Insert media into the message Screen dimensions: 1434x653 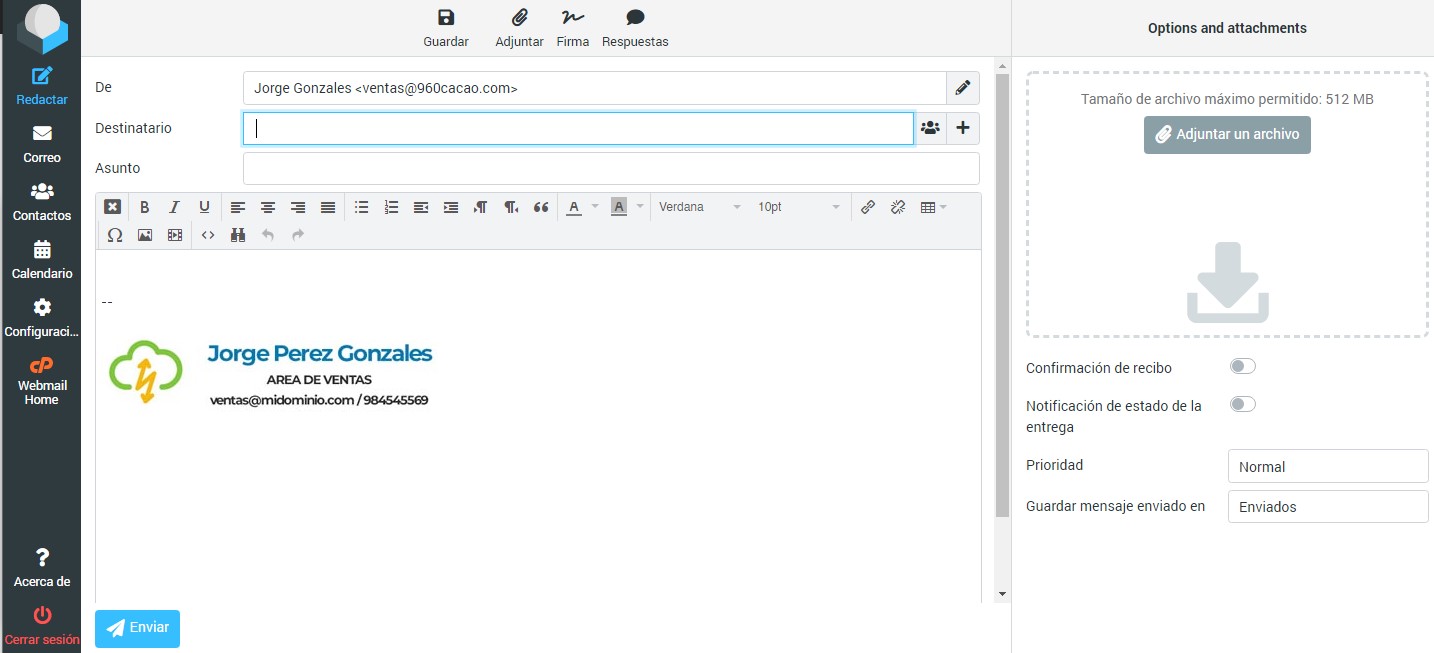175,235
